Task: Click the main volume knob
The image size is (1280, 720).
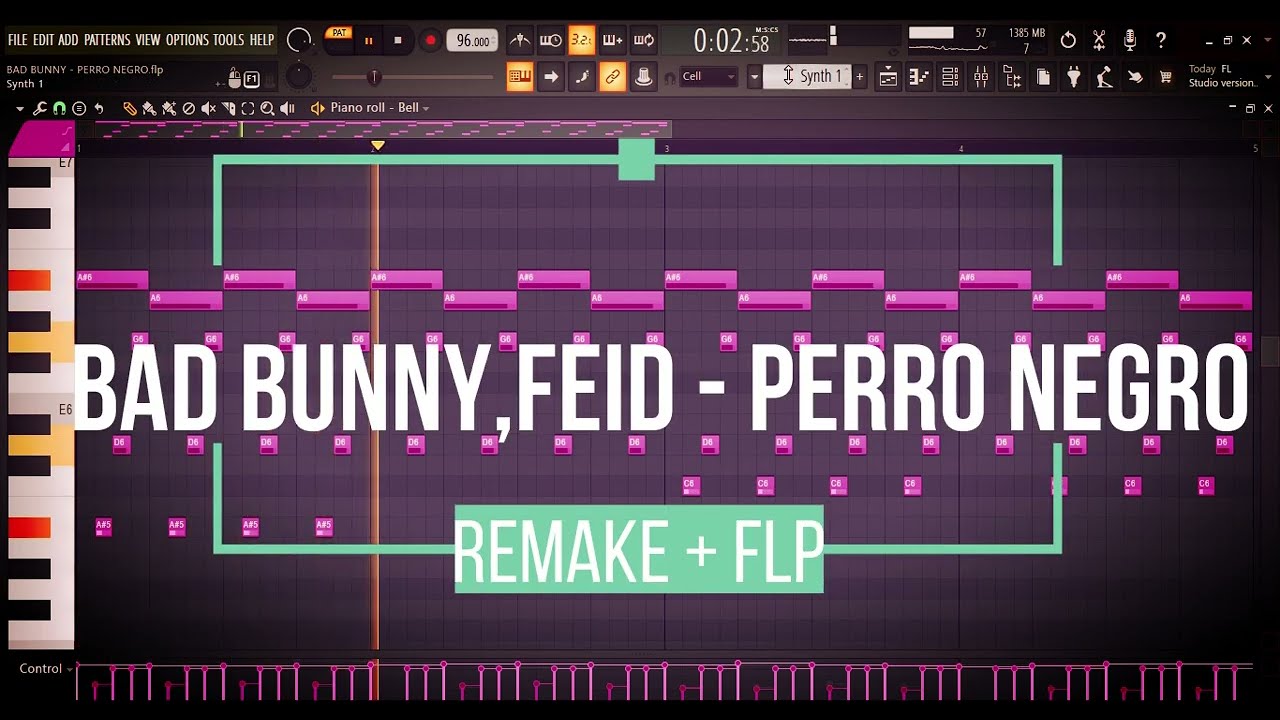Action: click(x=298, y=41)
